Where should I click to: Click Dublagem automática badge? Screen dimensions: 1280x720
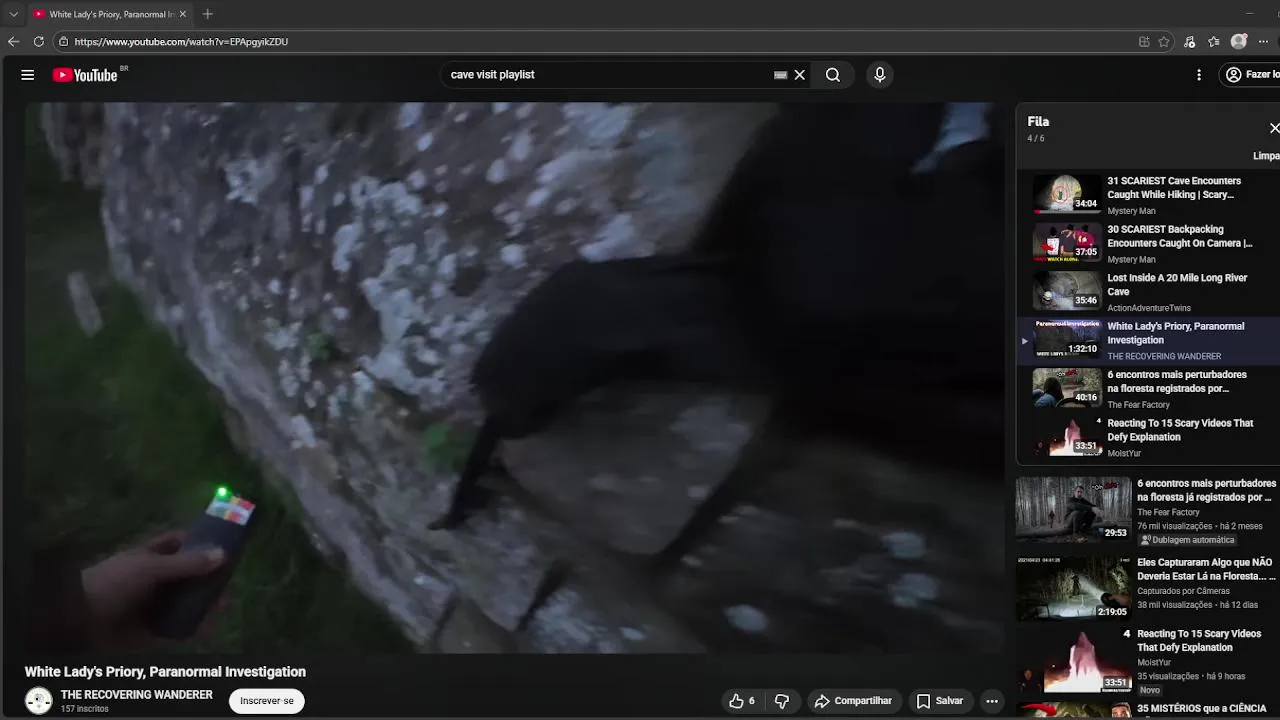click(x=1187, y=540)
